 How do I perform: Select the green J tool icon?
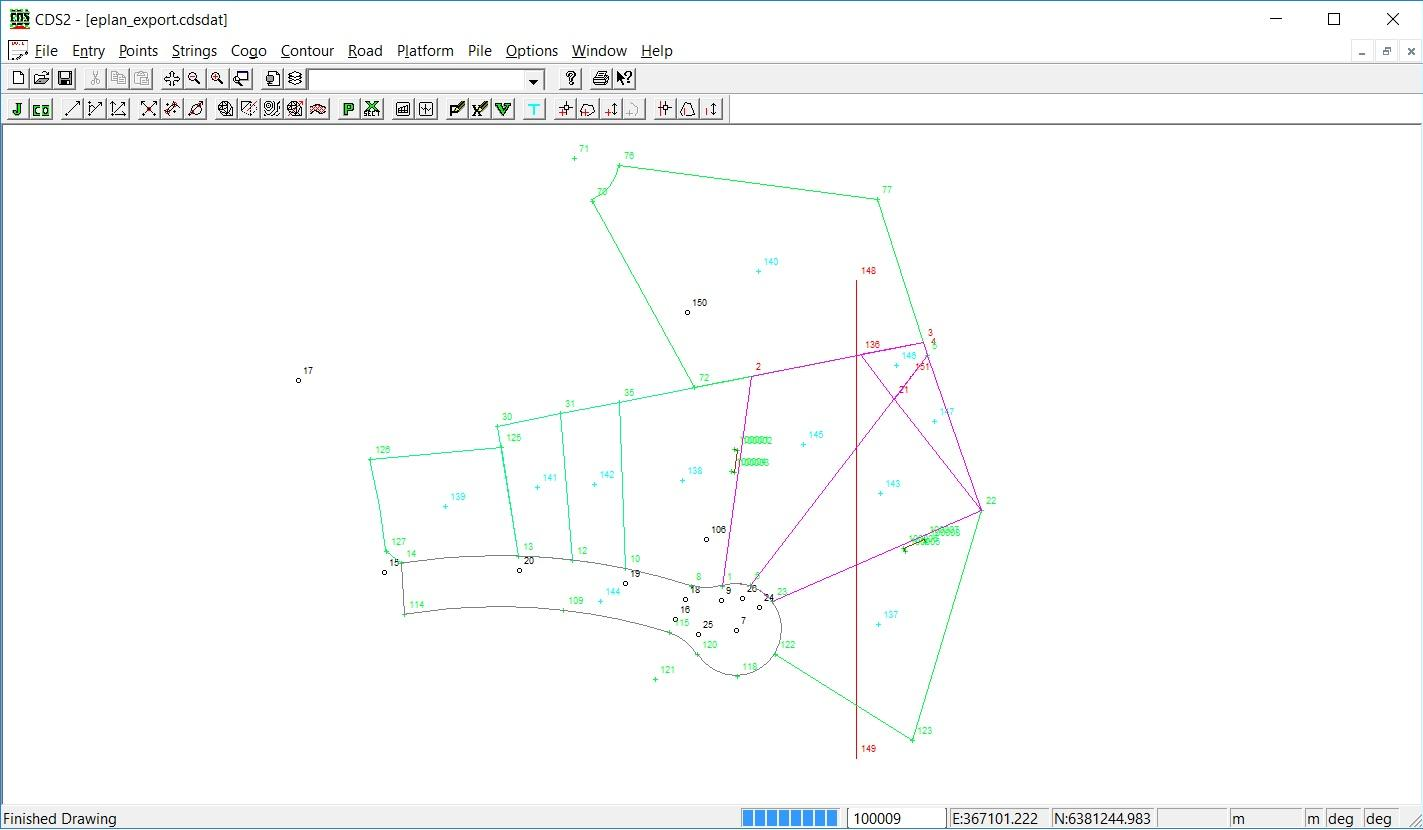click(x=17, y=109)
